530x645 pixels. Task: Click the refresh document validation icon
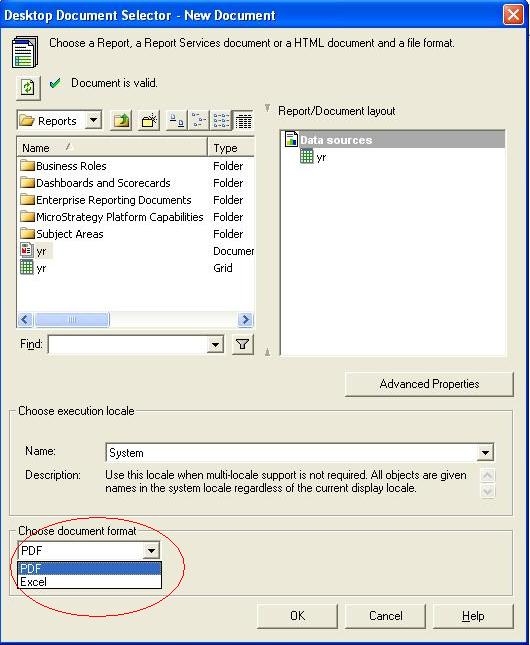[28, 88]
